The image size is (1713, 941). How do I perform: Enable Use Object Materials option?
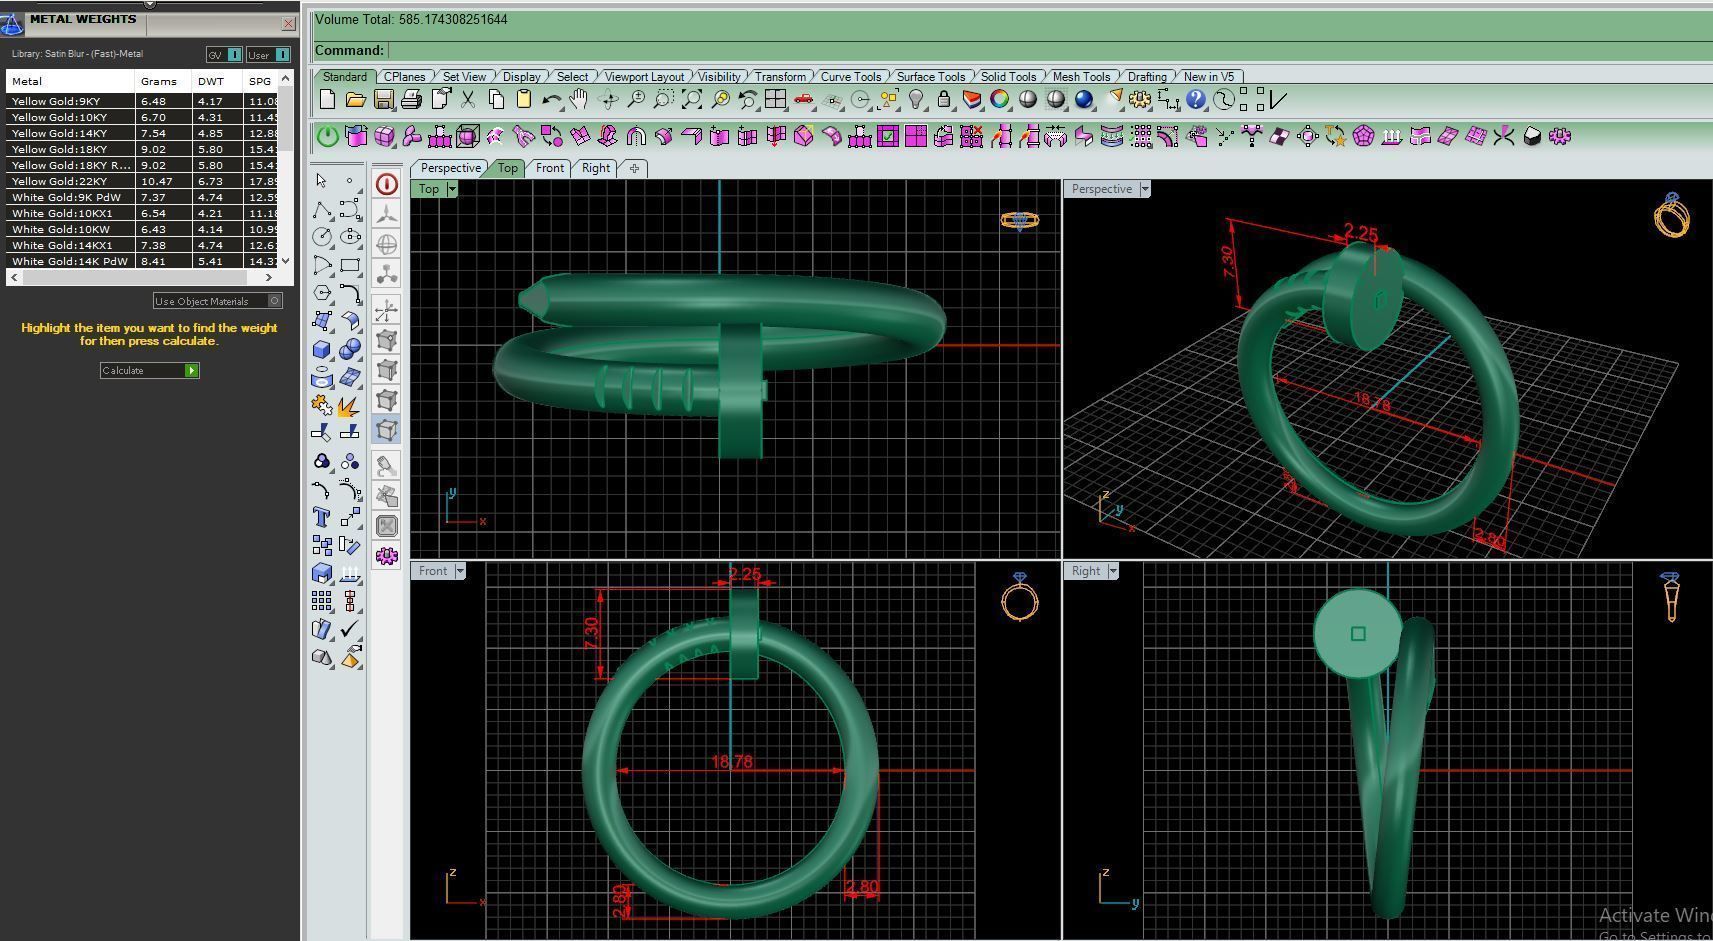pos(218,301)
